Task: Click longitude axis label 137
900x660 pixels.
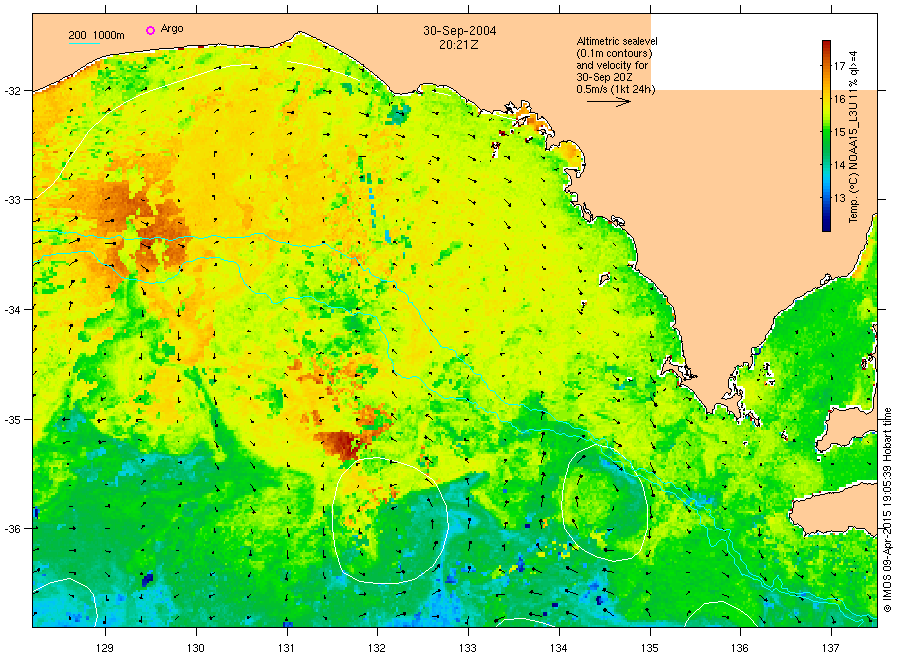Action: point(831,648)
